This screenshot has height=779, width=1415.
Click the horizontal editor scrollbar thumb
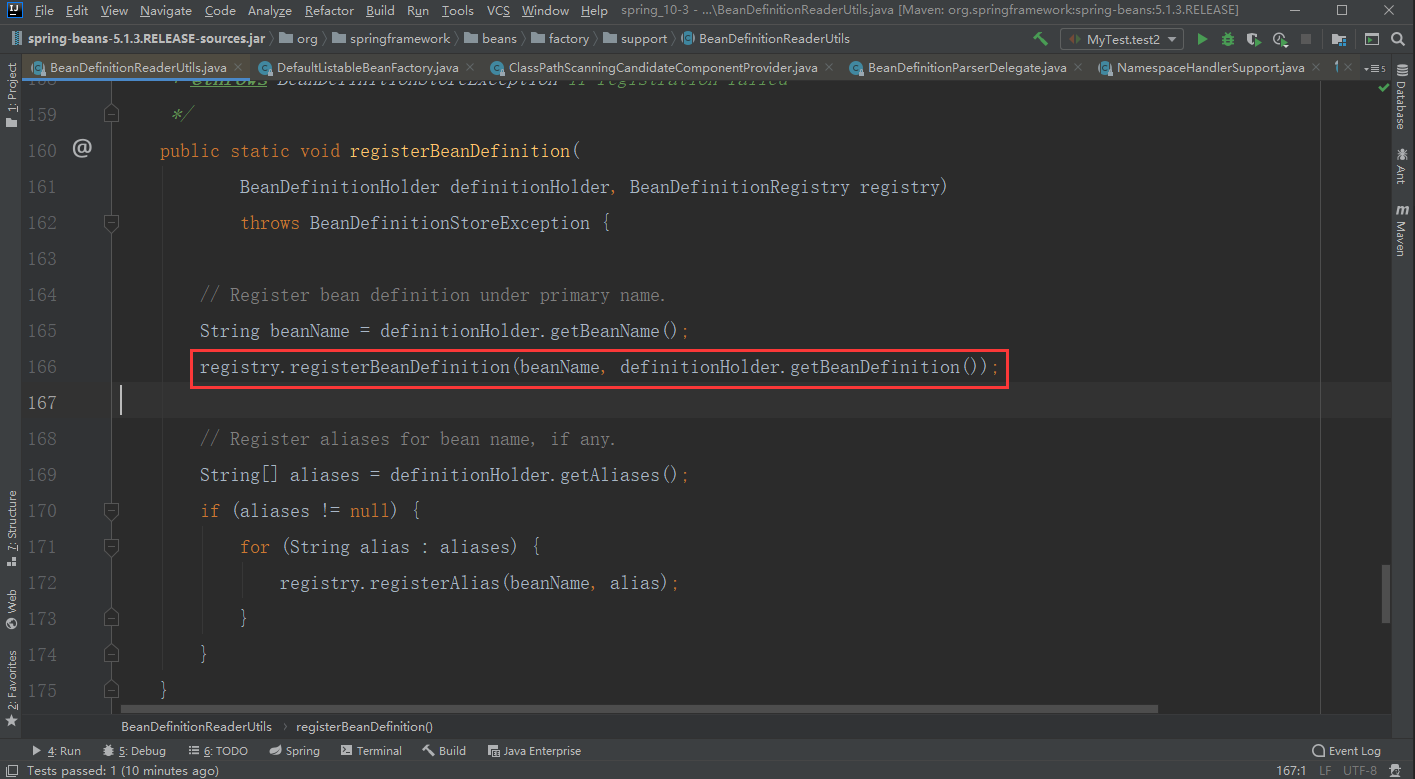tap(638, 709)
